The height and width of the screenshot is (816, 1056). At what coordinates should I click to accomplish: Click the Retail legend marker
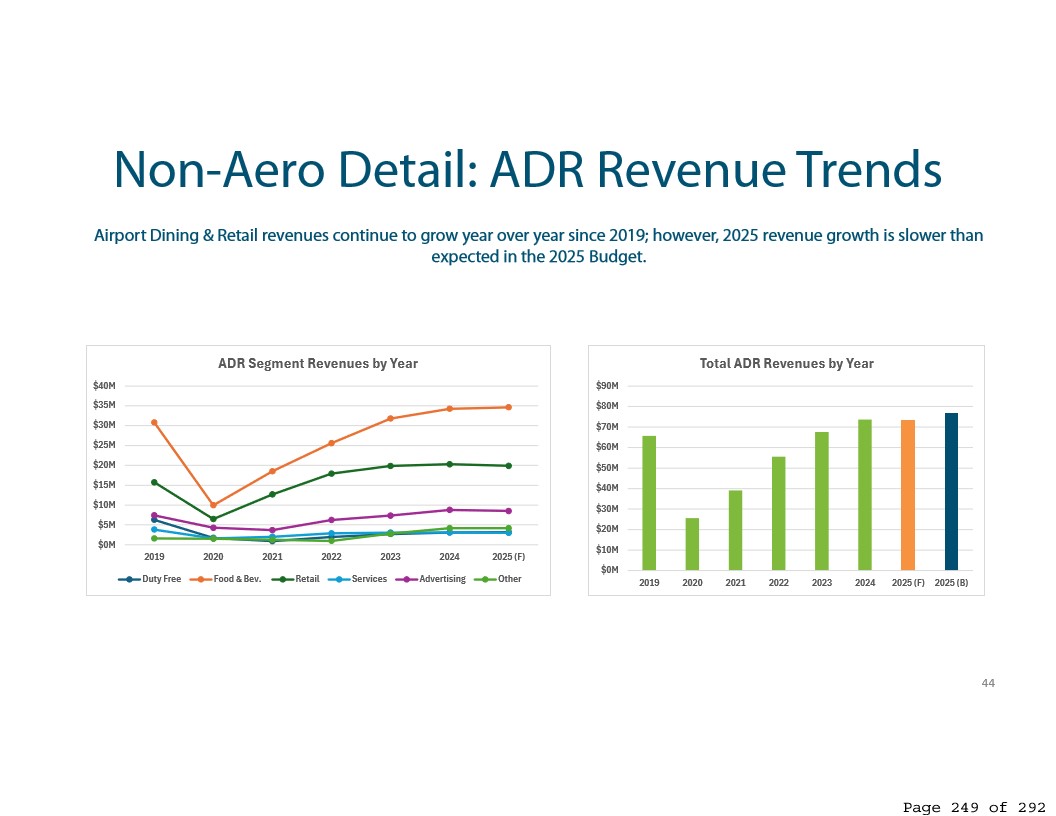[282, 579]
